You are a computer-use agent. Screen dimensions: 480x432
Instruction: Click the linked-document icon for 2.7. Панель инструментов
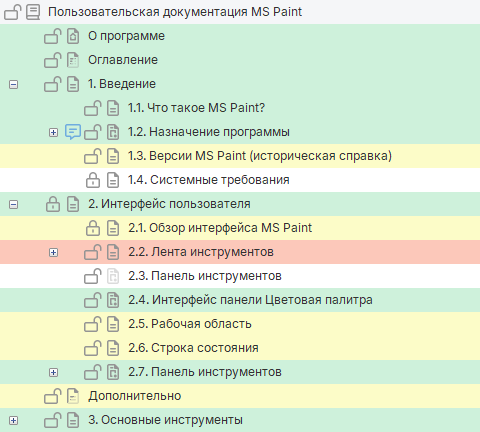113,372
